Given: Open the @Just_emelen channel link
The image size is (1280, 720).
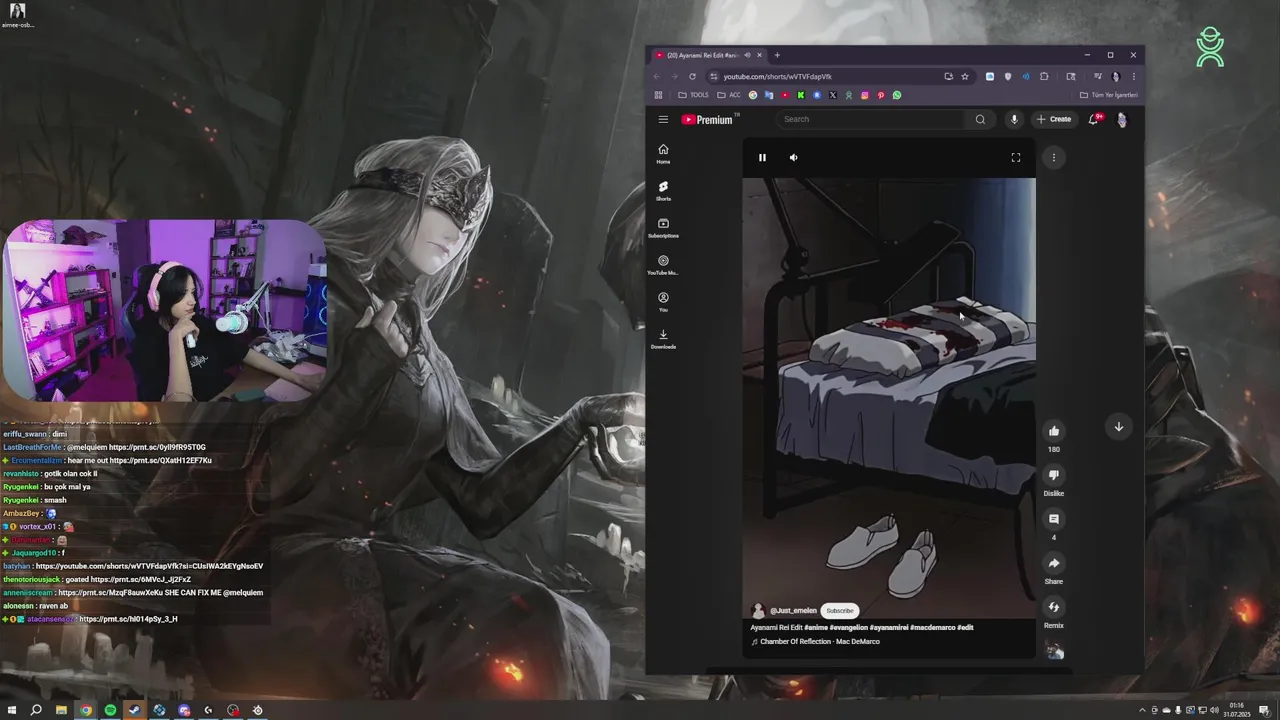Looking at the screenshot, I should (793, 611).
